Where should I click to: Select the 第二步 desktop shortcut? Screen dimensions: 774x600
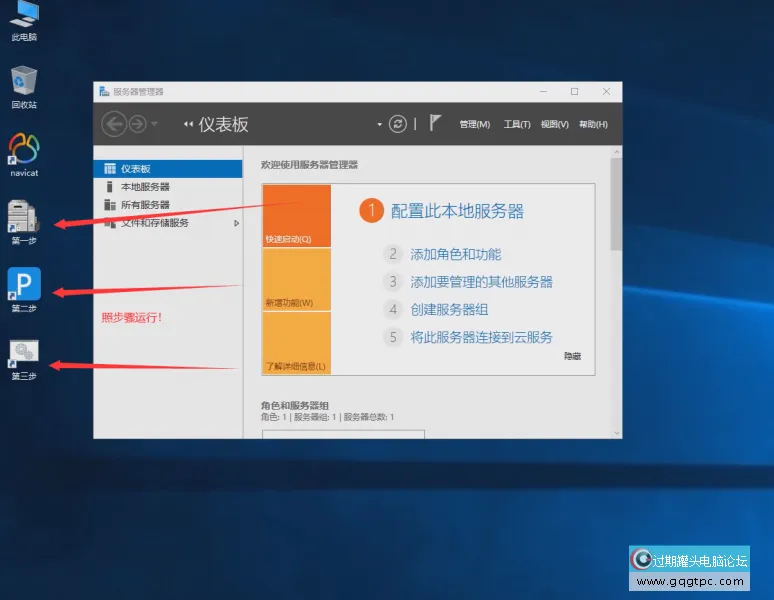[x=24, y=290]
